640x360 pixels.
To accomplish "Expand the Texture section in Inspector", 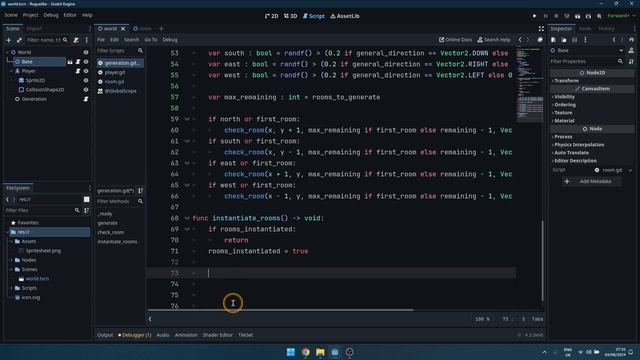I will [563, 113].
